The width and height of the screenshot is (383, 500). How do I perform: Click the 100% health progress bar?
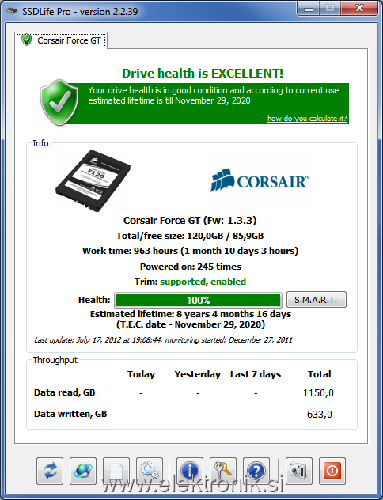click(198, 300)
